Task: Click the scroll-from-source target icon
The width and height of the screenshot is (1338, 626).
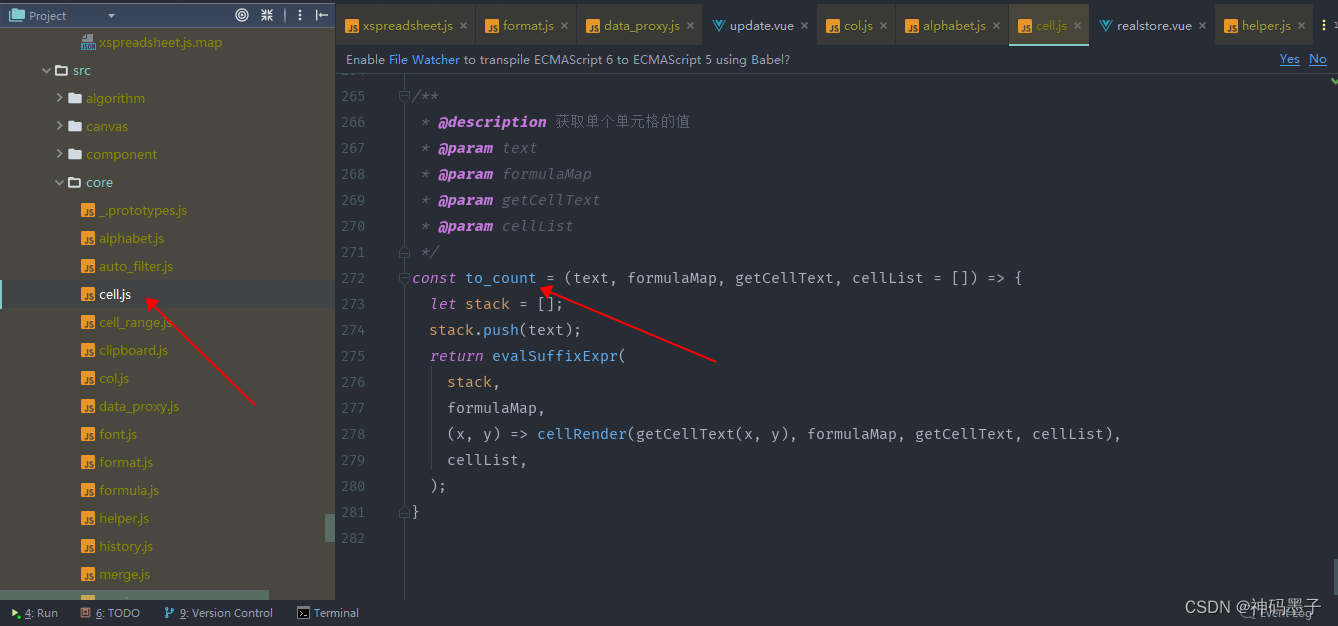Action: [242, 15]
